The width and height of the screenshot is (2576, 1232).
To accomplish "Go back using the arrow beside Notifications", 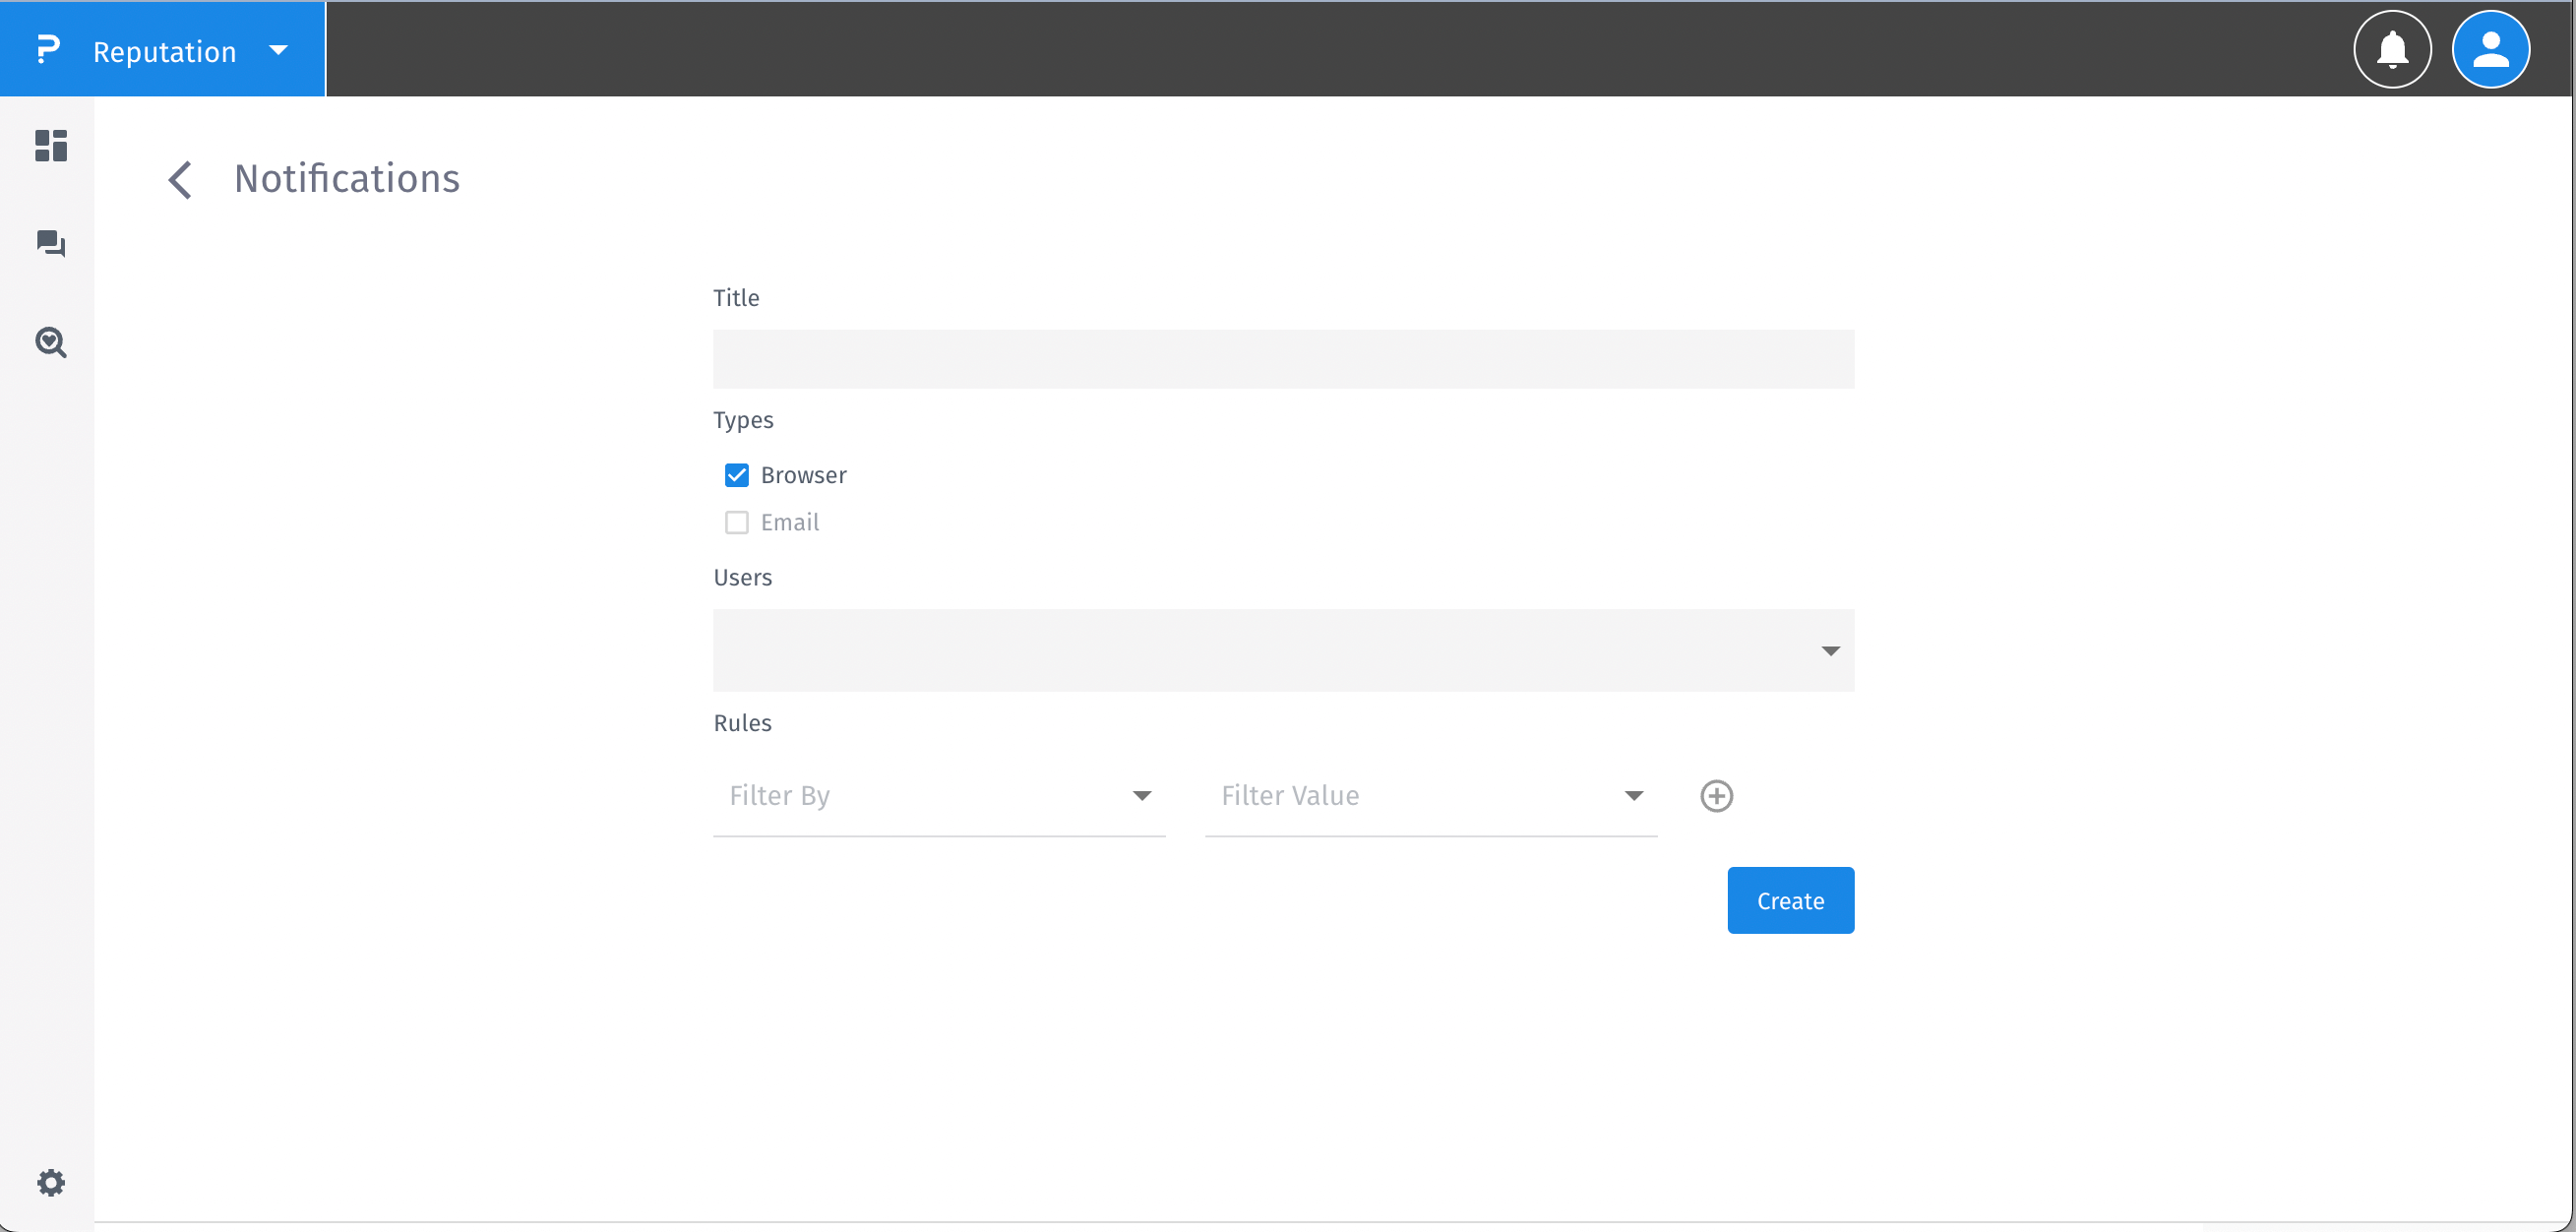I will tap(180, 179).
